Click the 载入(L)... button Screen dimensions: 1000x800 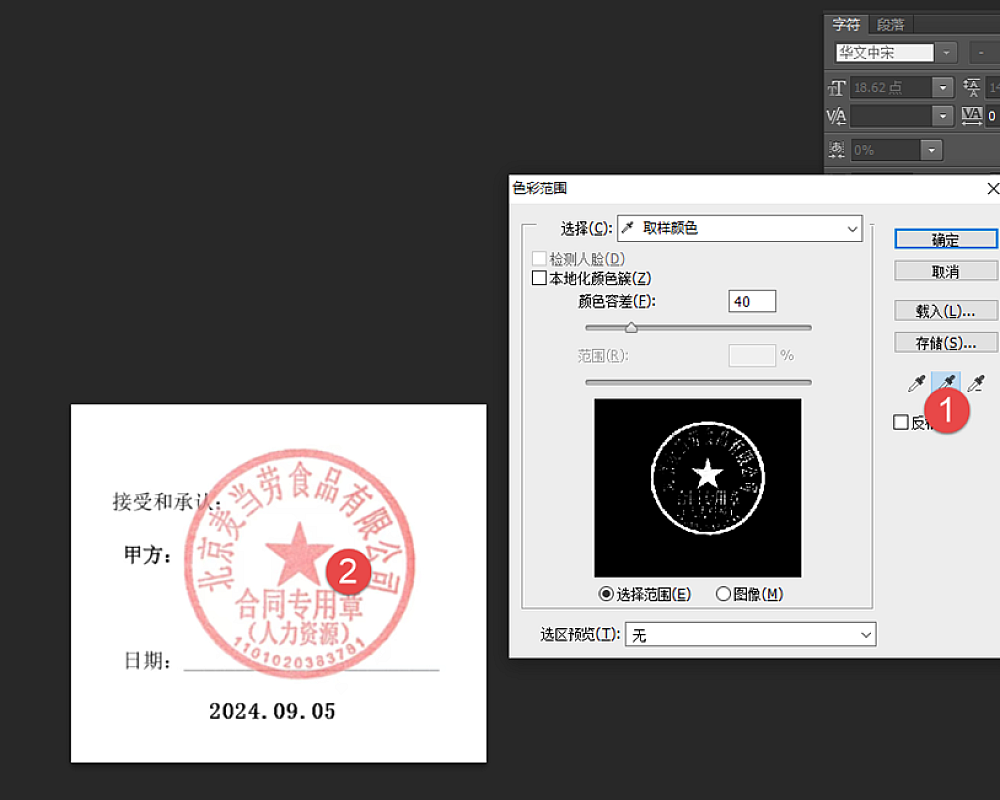point(945,311)
